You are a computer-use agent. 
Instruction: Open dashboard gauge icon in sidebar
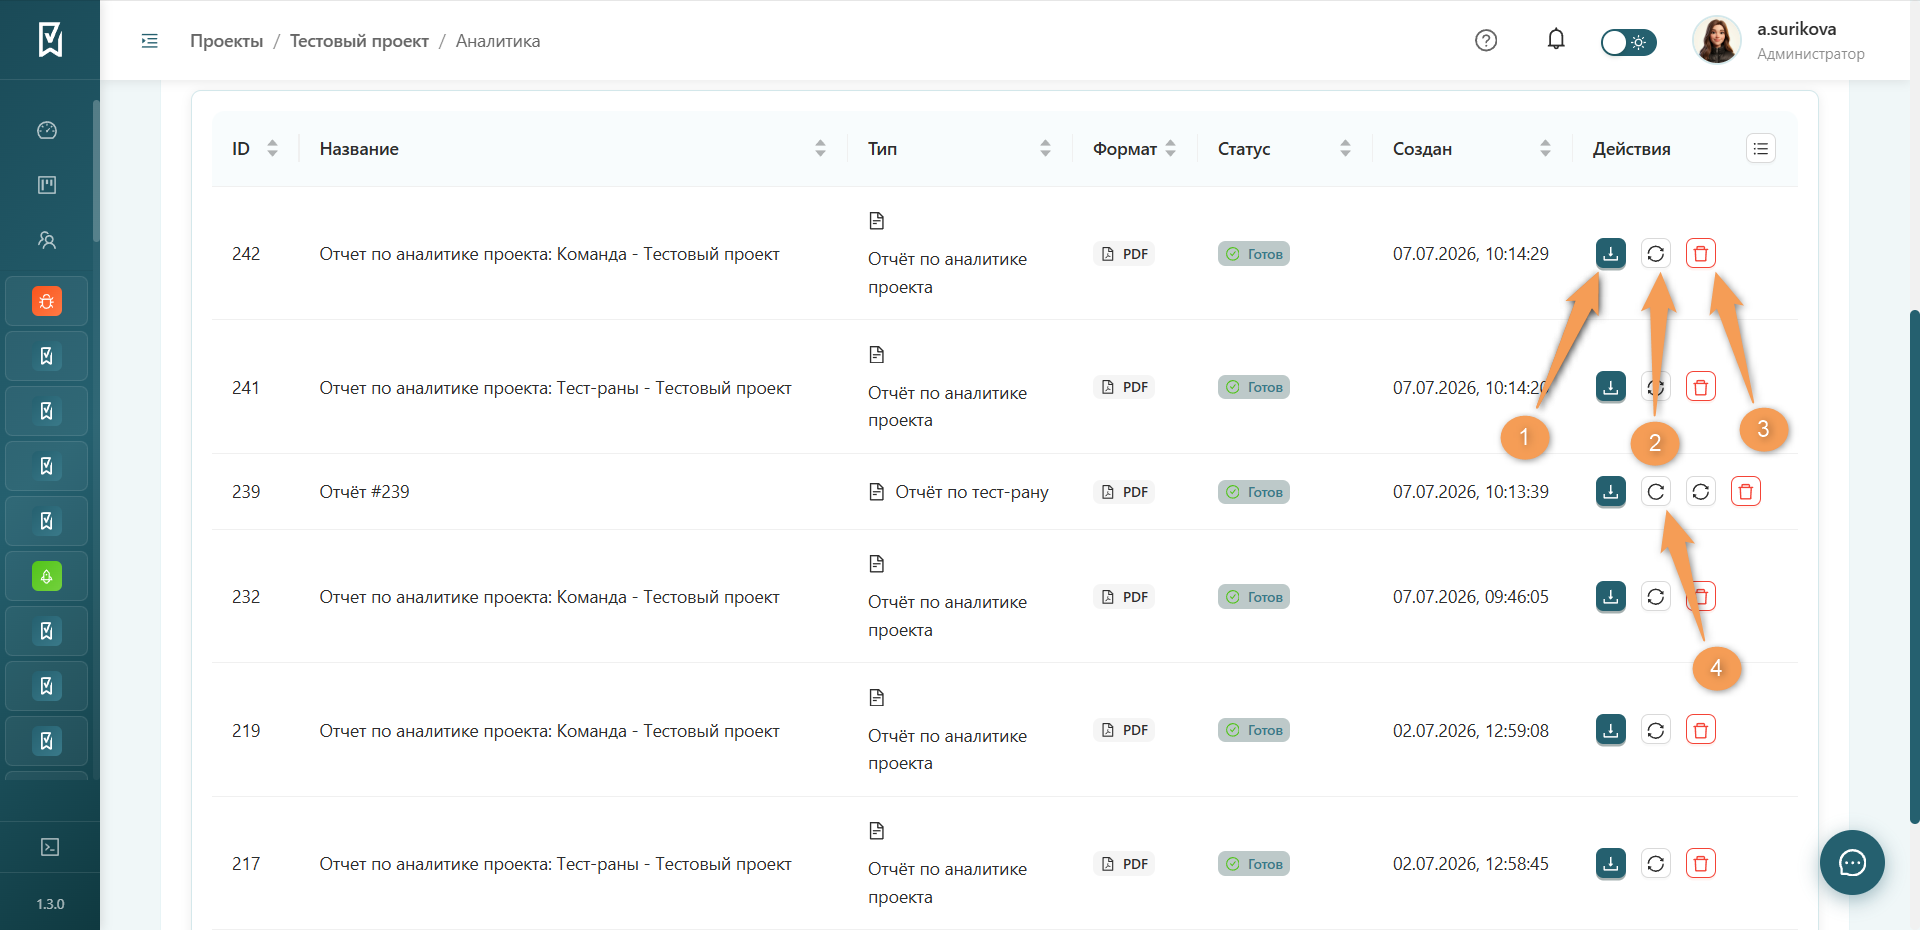[x=47, y=130]
